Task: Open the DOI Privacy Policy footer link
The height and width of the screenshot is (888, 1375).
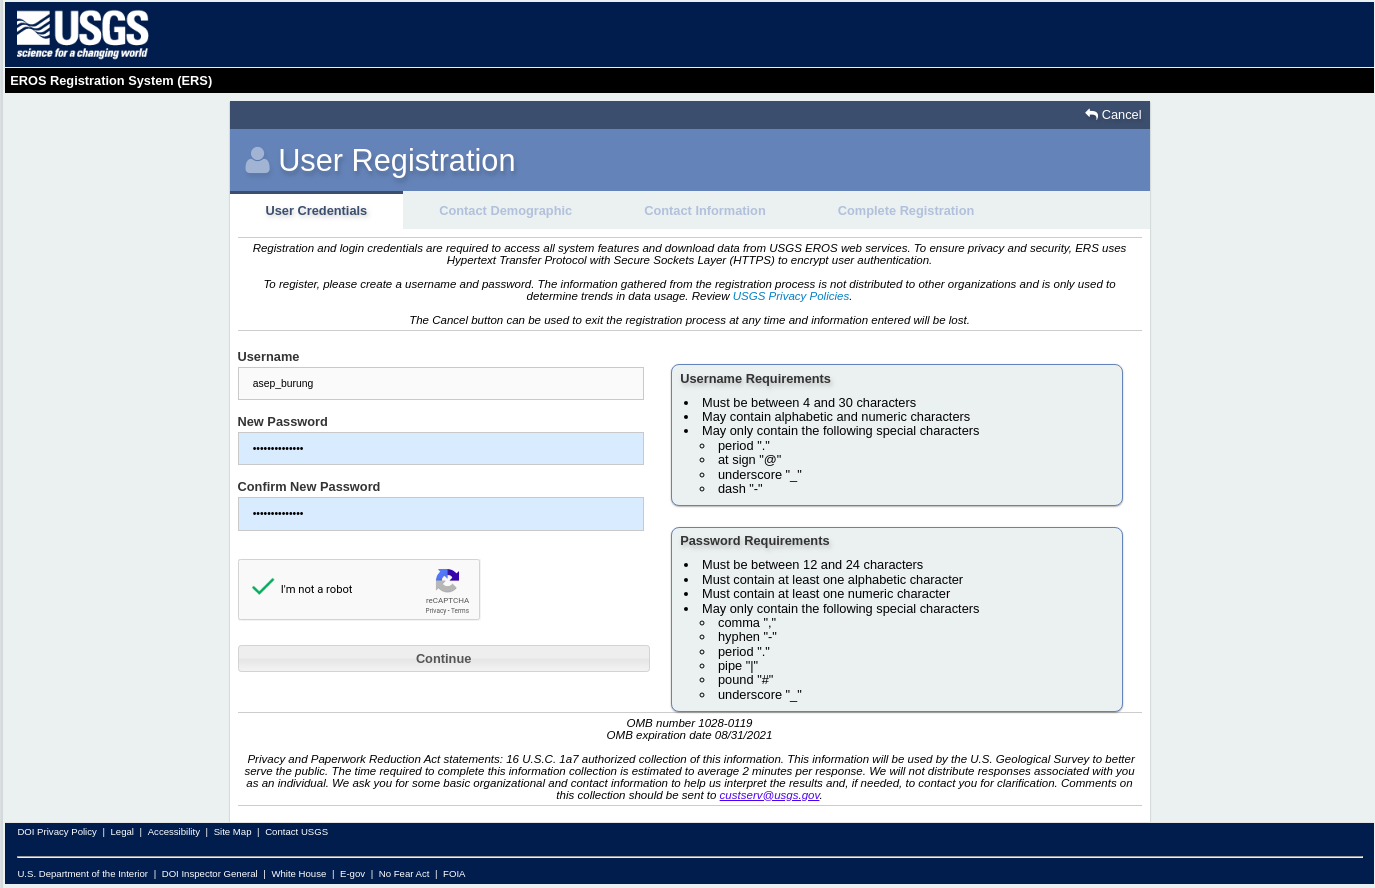Action: coord(57,832)
